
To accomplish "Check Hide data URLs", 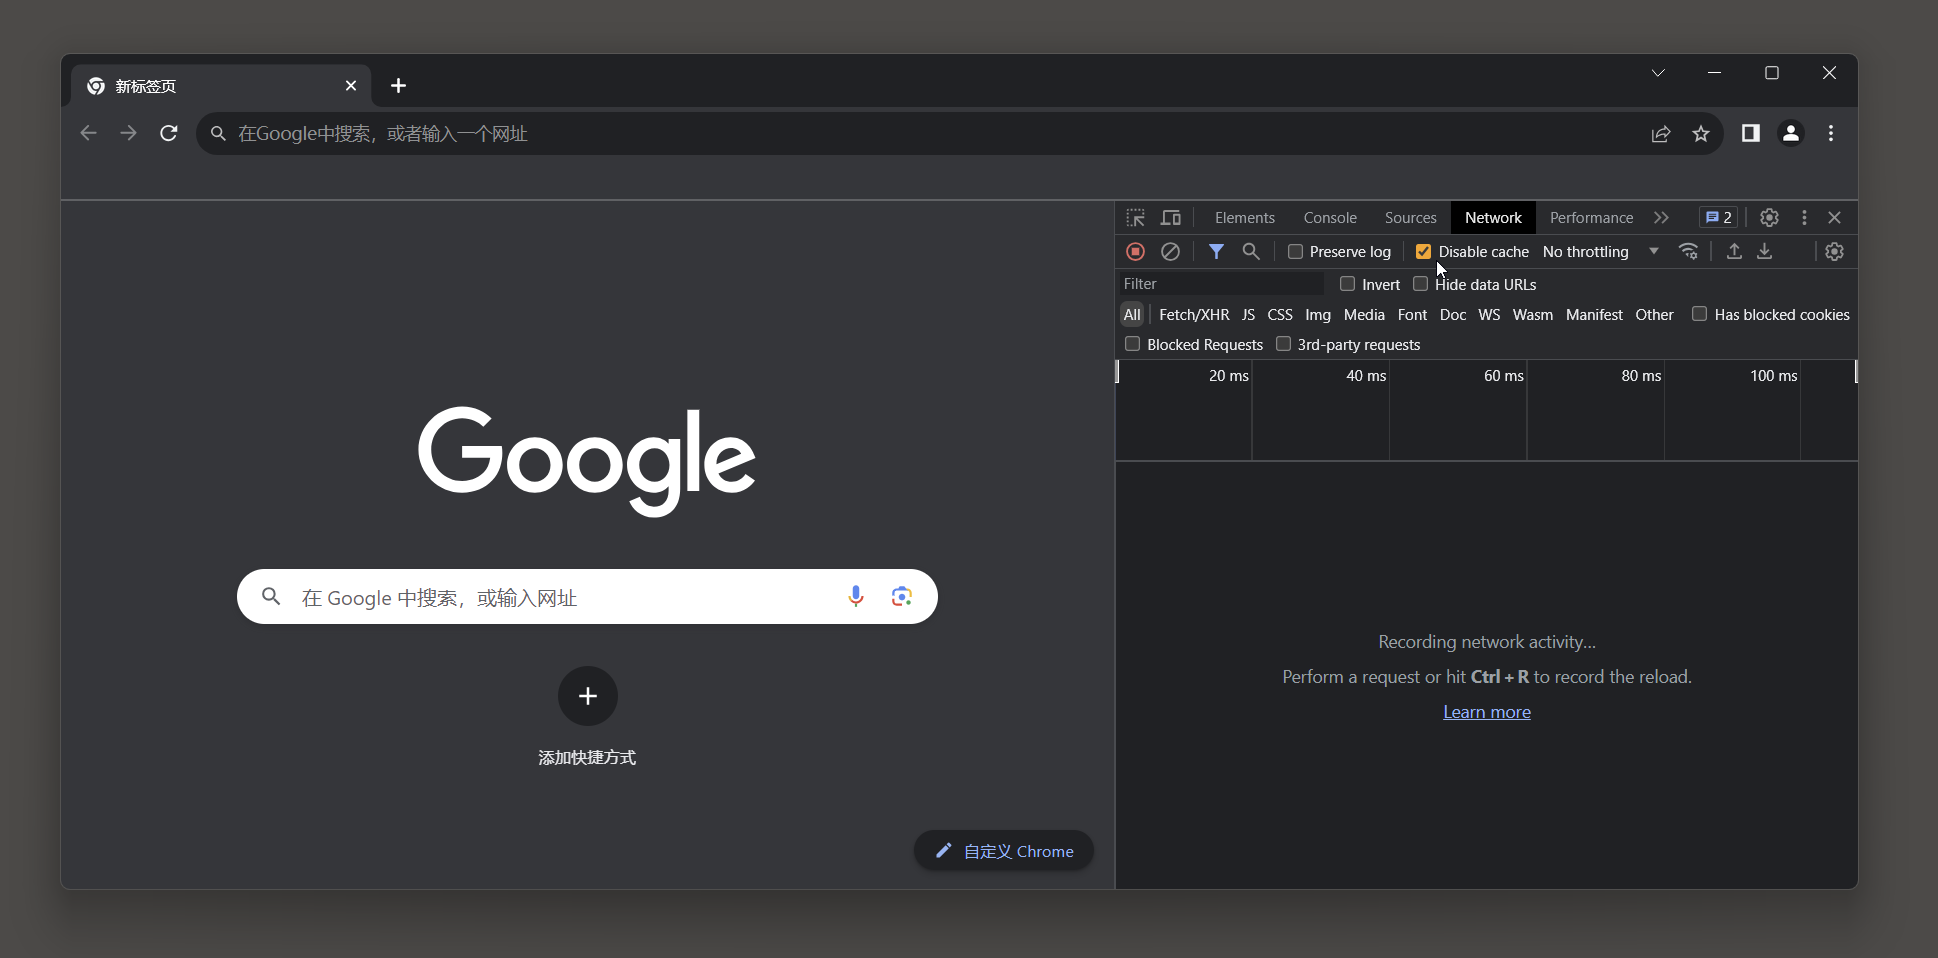I will pyautogui.click(x=1420, y=284).
